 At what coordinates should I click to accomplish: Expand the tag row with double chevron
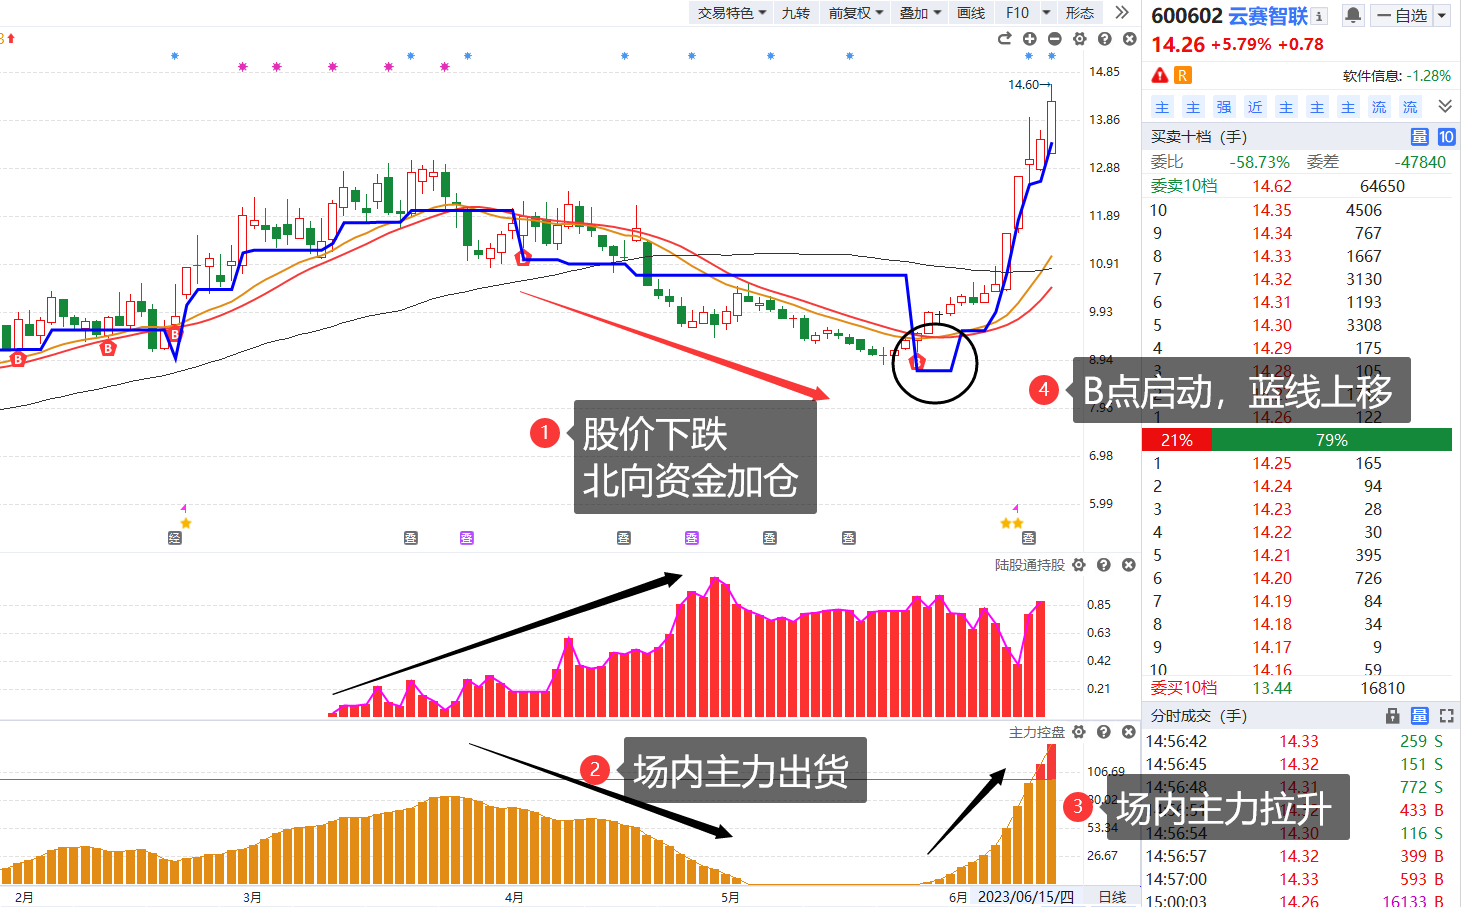pos(1445,106)
